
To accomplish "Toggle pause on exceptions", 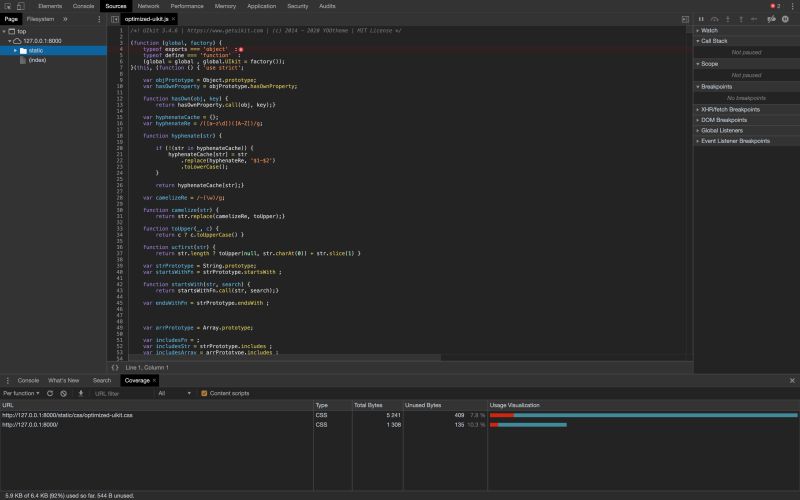I will [785, 19].
